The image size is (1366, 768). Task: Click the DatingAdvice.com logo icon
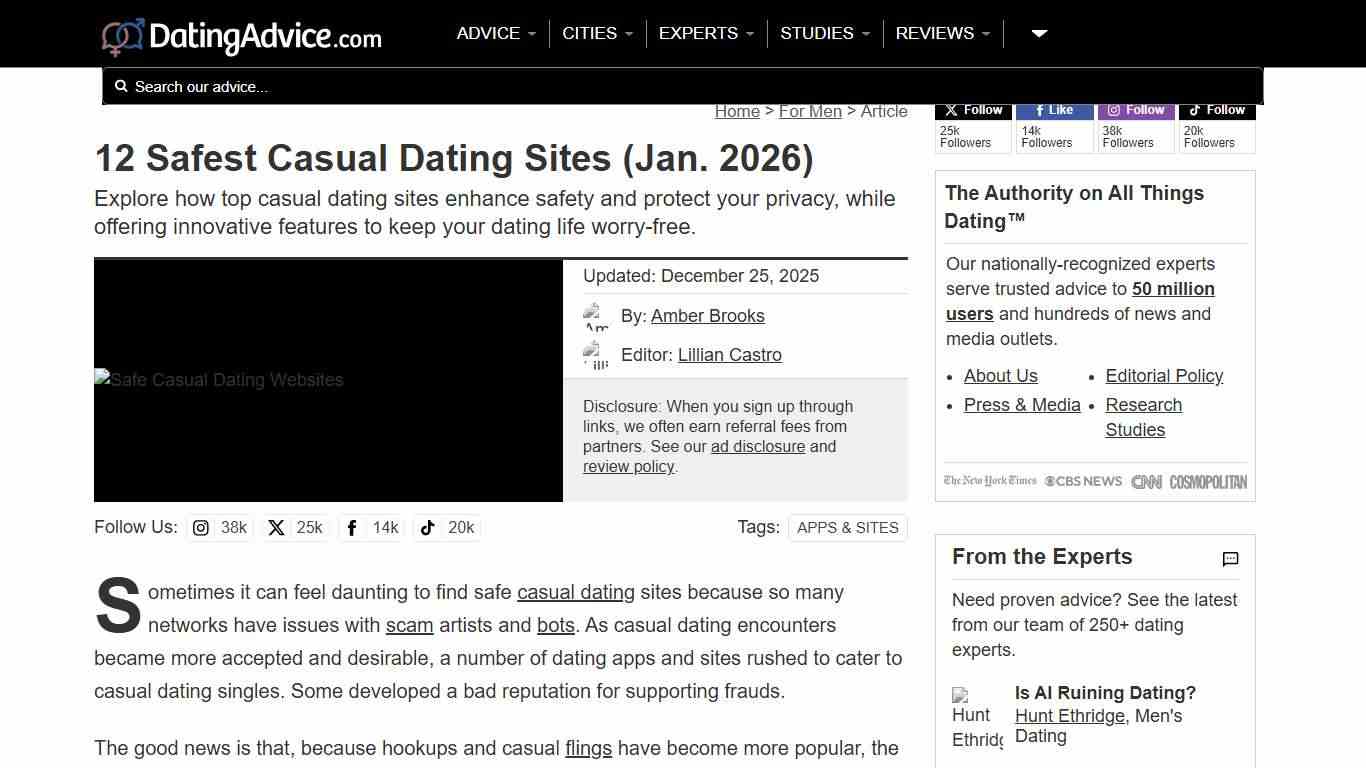pos(120,34)
